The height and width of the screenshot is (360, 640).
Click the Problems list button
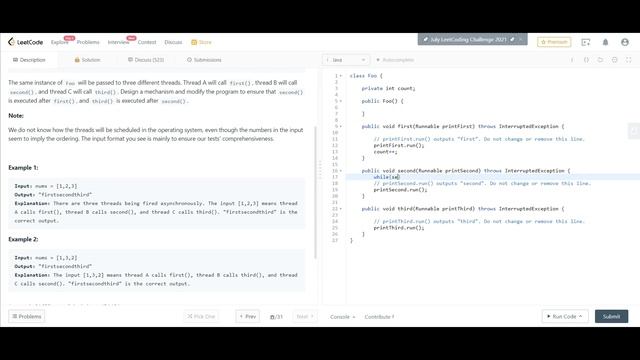(27, 316)
